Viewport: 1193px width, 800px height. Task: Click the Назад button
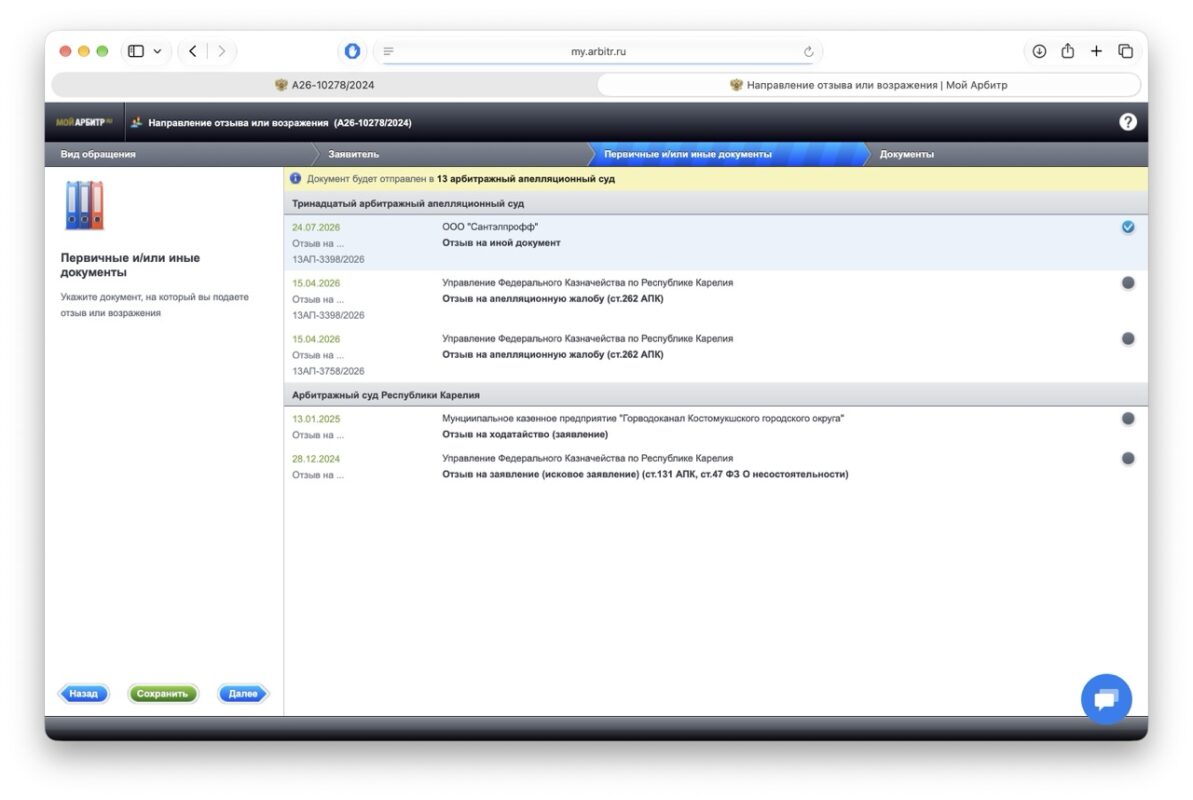(x=84, y=693)
